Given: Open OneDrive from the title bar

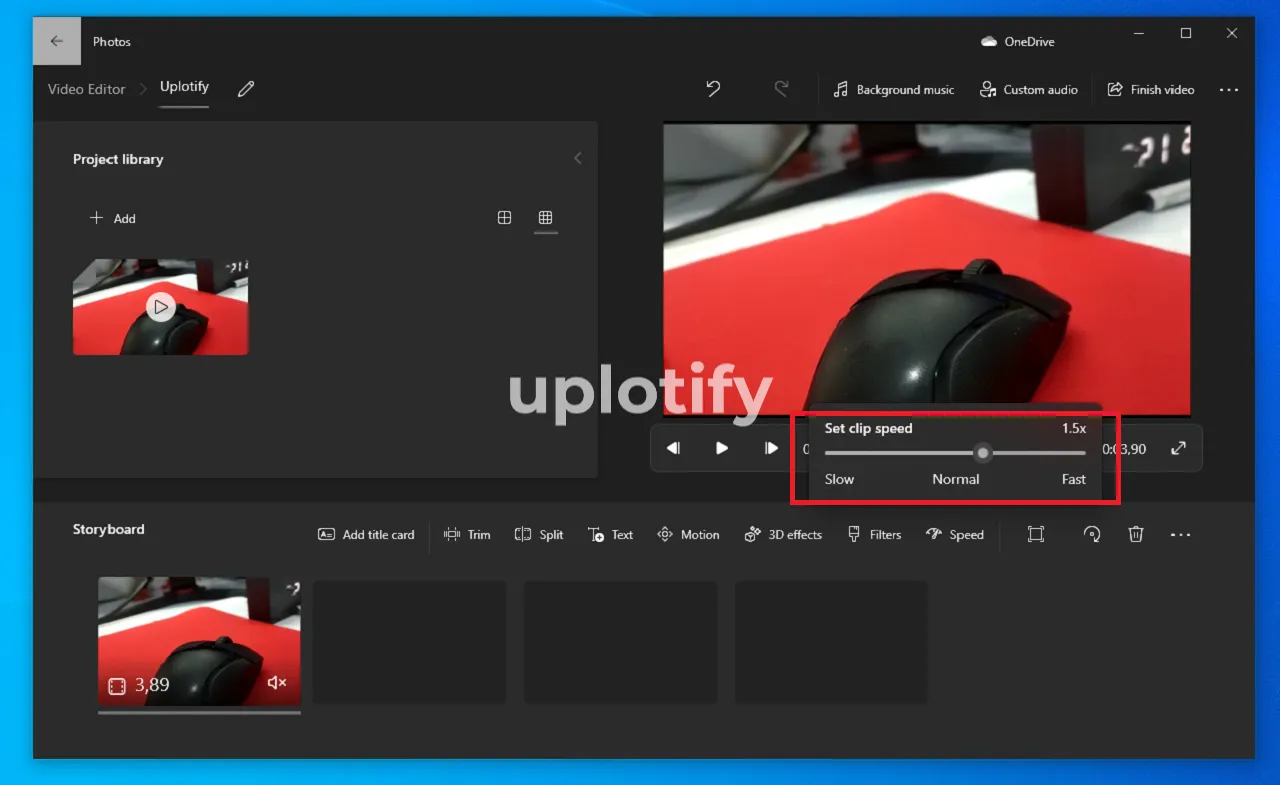Looking at the screenshot, I should tap(1018, 42).
